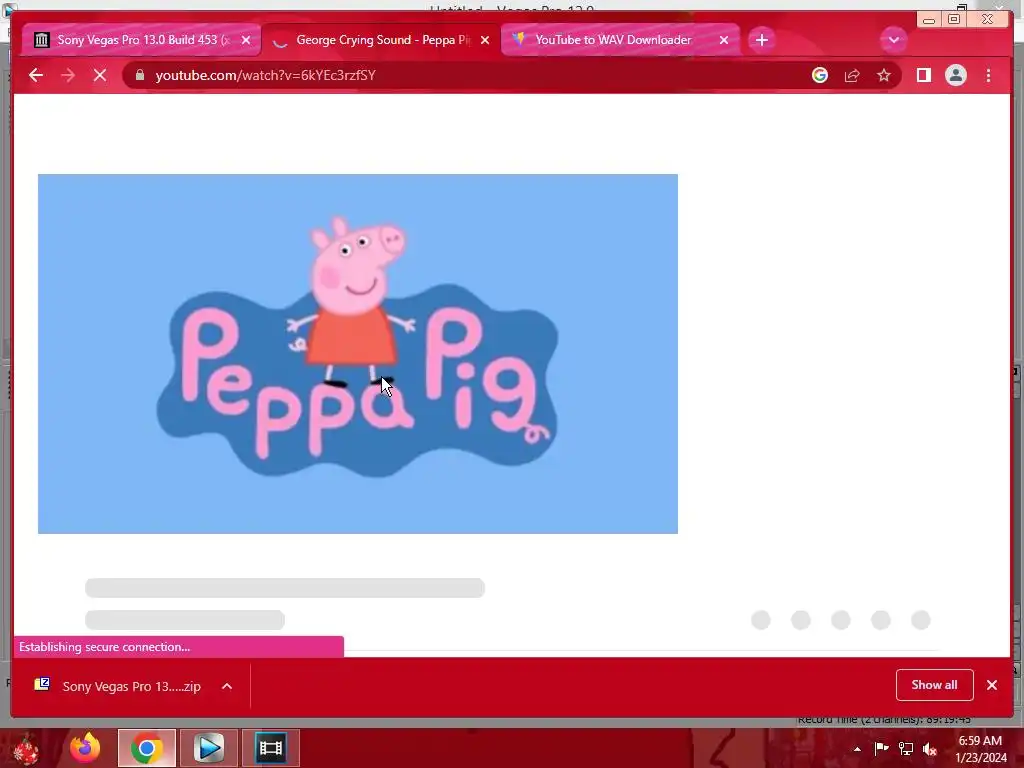Open the tab search dropdown

[893, 40]
